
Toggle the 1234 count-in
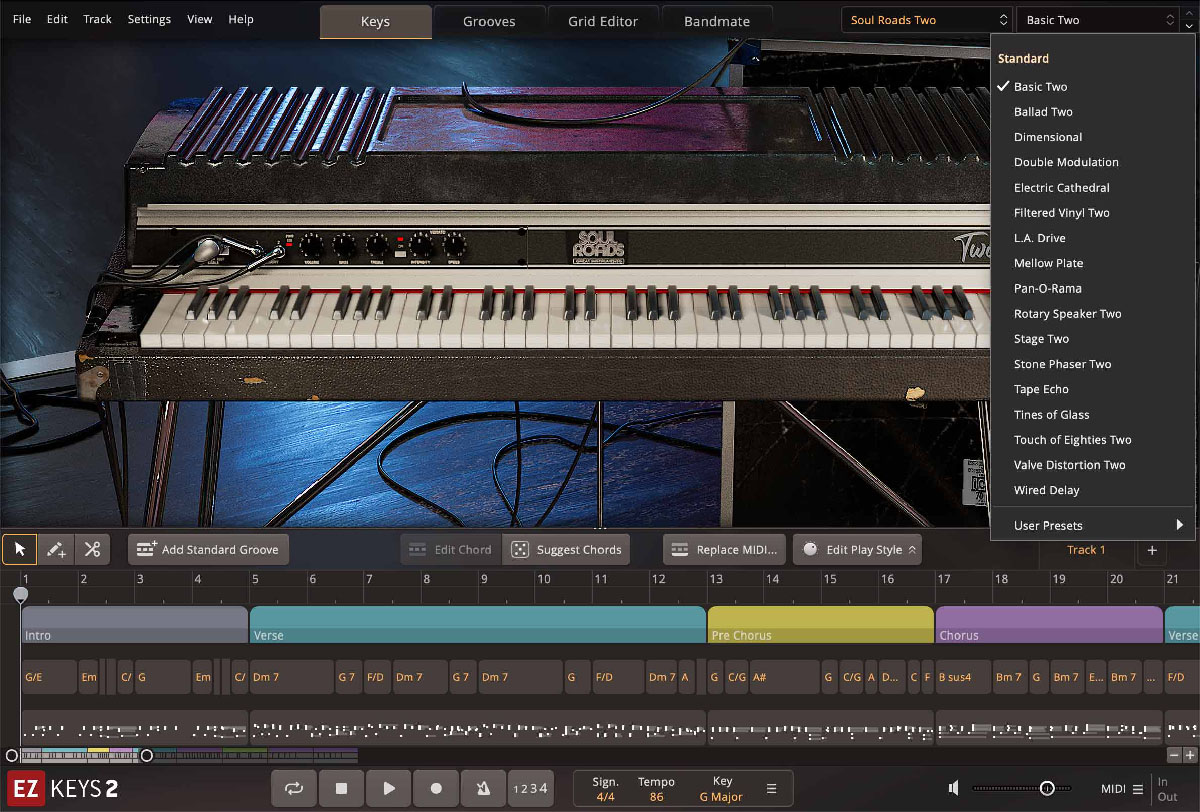(530, 788)
